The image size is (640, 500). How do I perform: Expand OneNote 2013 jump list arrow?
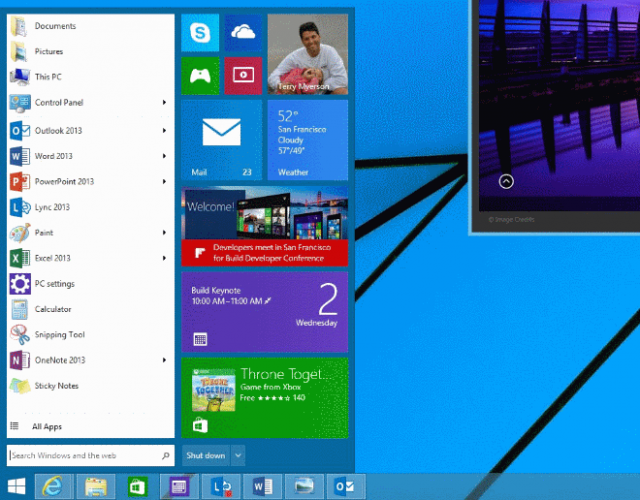pyautogui.click(x=164, y=360)
